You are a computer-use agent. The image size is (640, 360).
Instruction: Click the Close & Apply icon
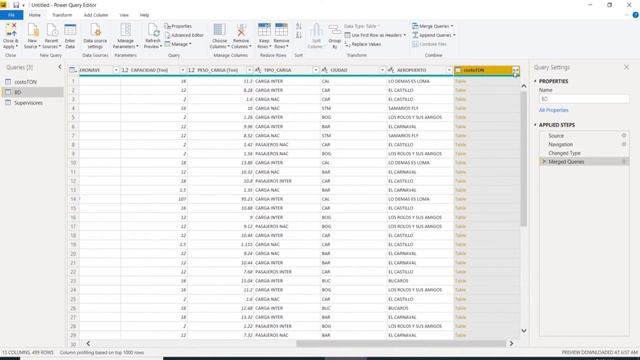click(11, 30)
